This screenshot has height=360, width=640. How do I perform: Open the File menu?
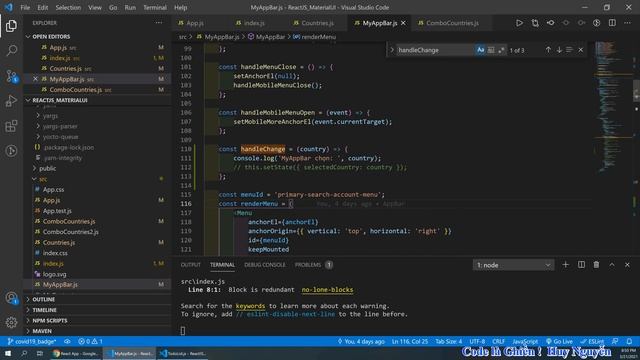[25, 7]
